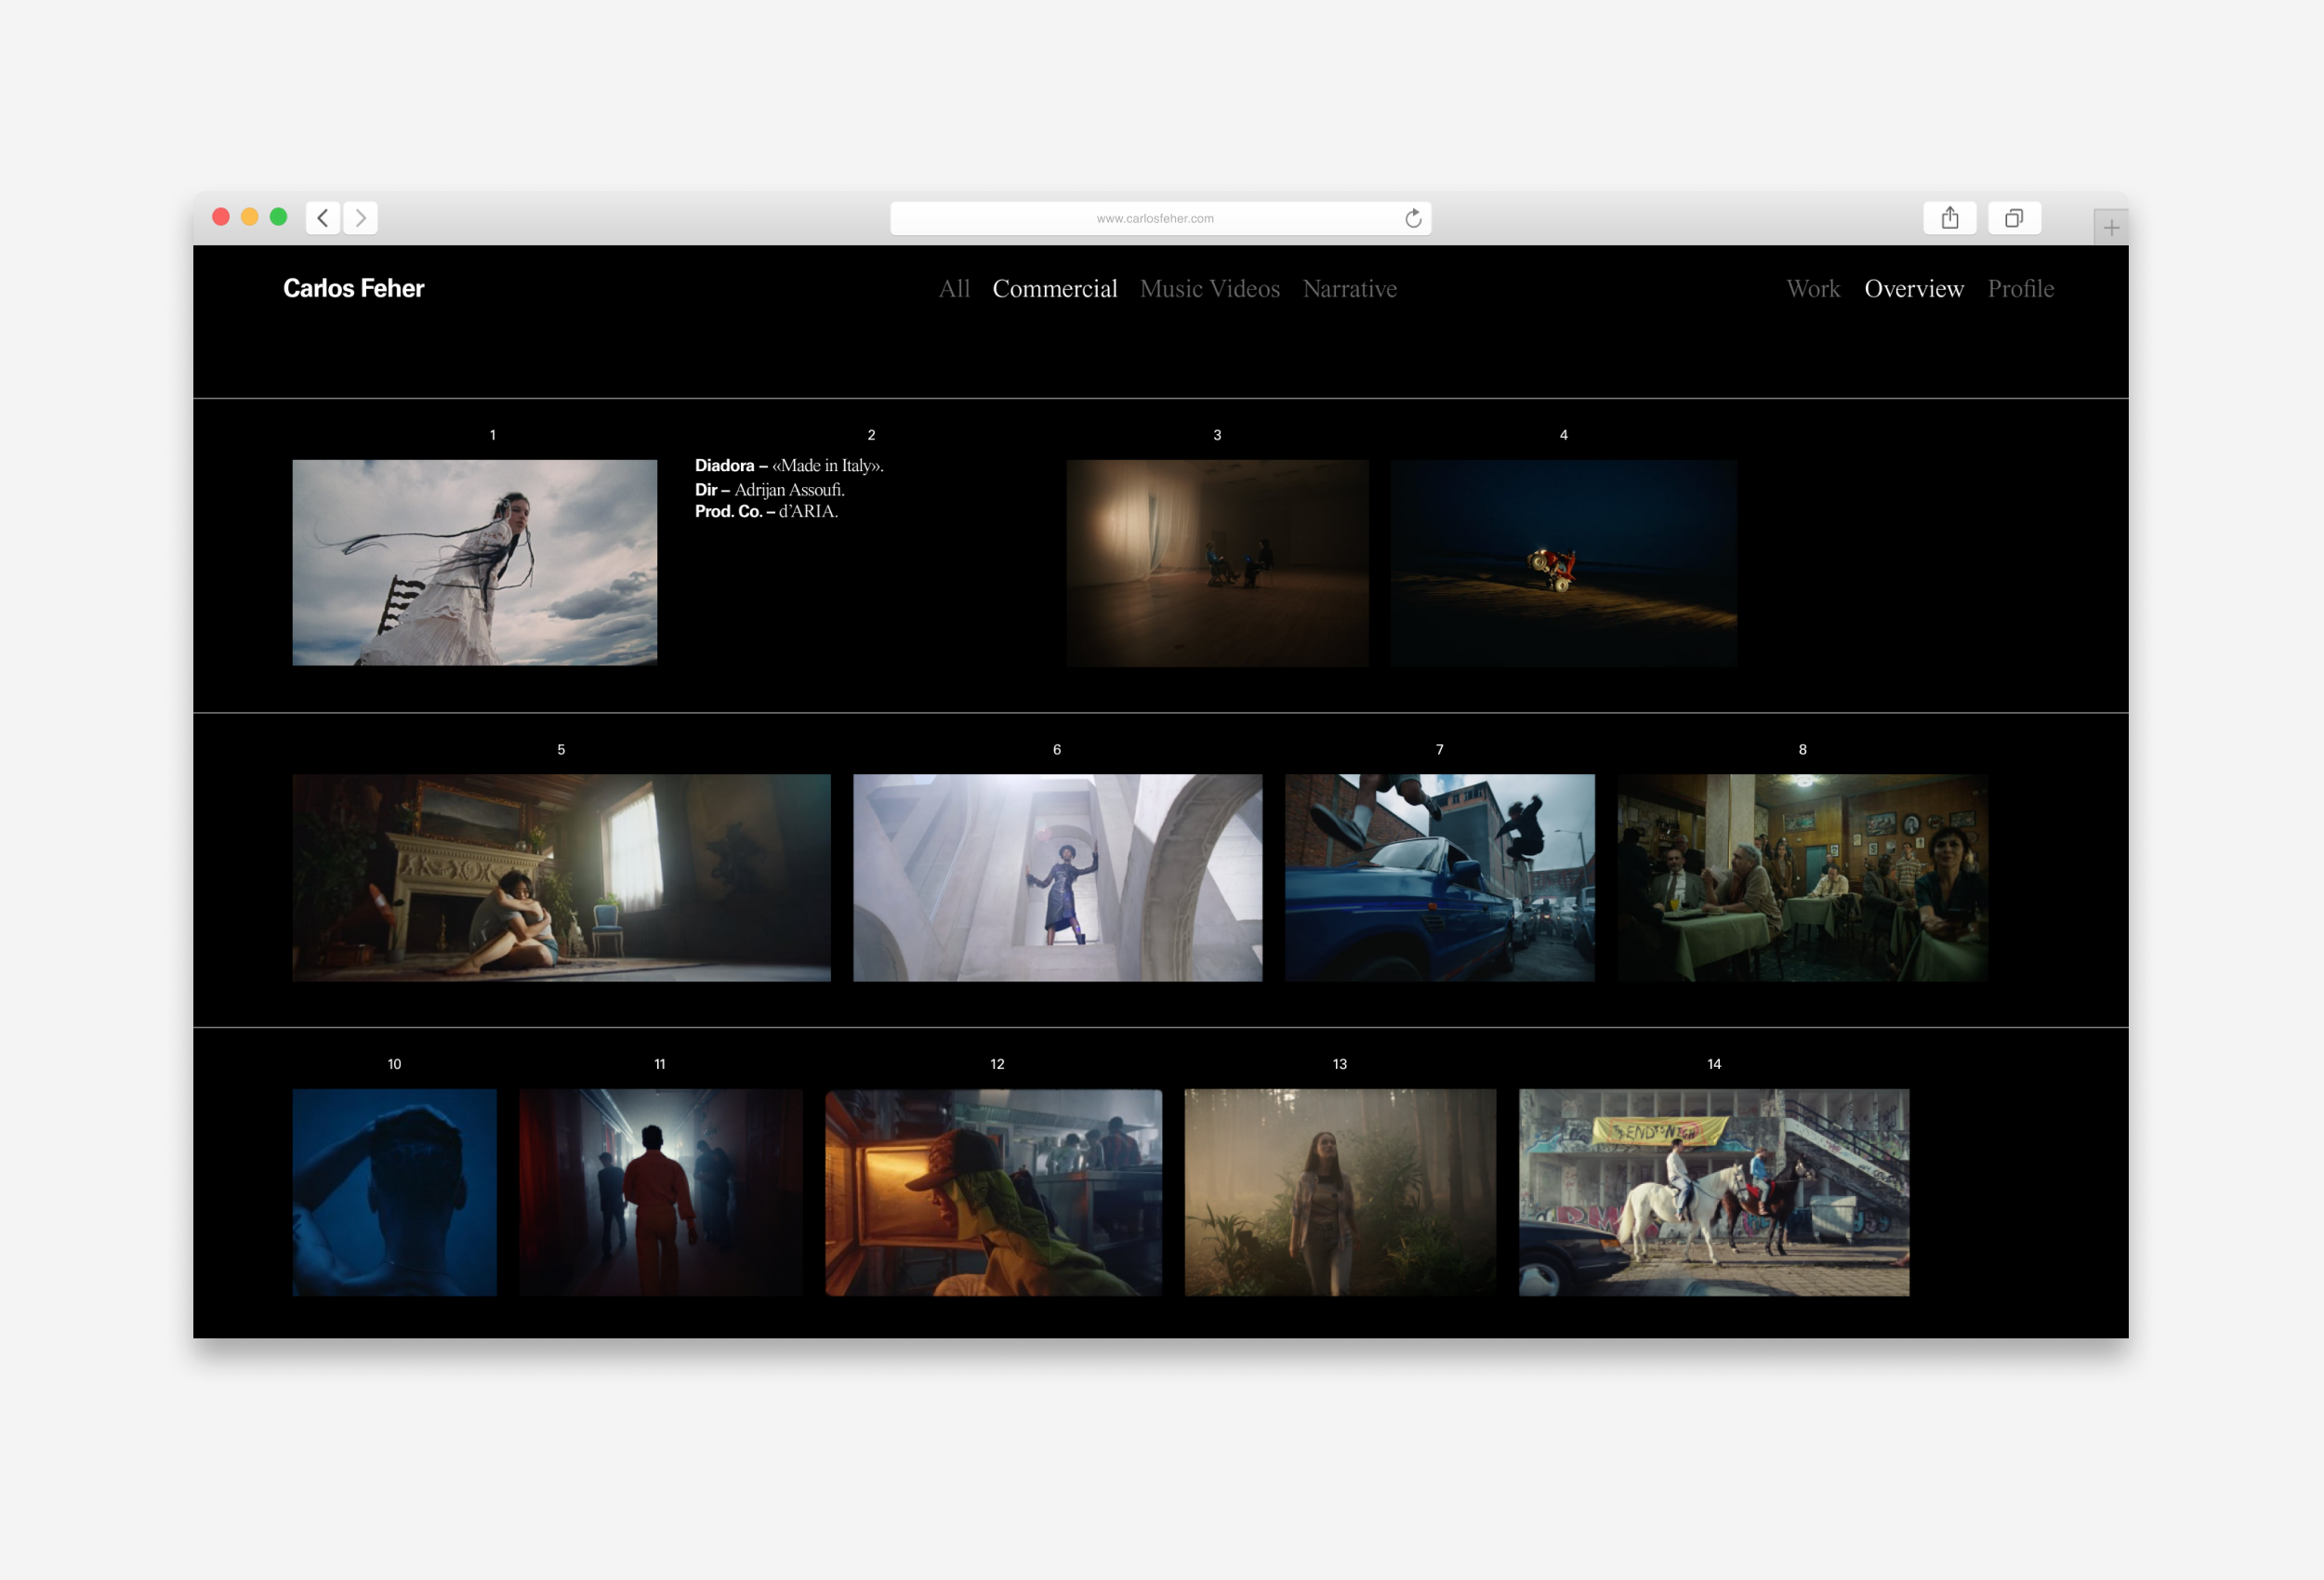The image size is (2324, 1580).
Task: Open project 7 thumbnail with blue car
Action: coord(1439,877)
